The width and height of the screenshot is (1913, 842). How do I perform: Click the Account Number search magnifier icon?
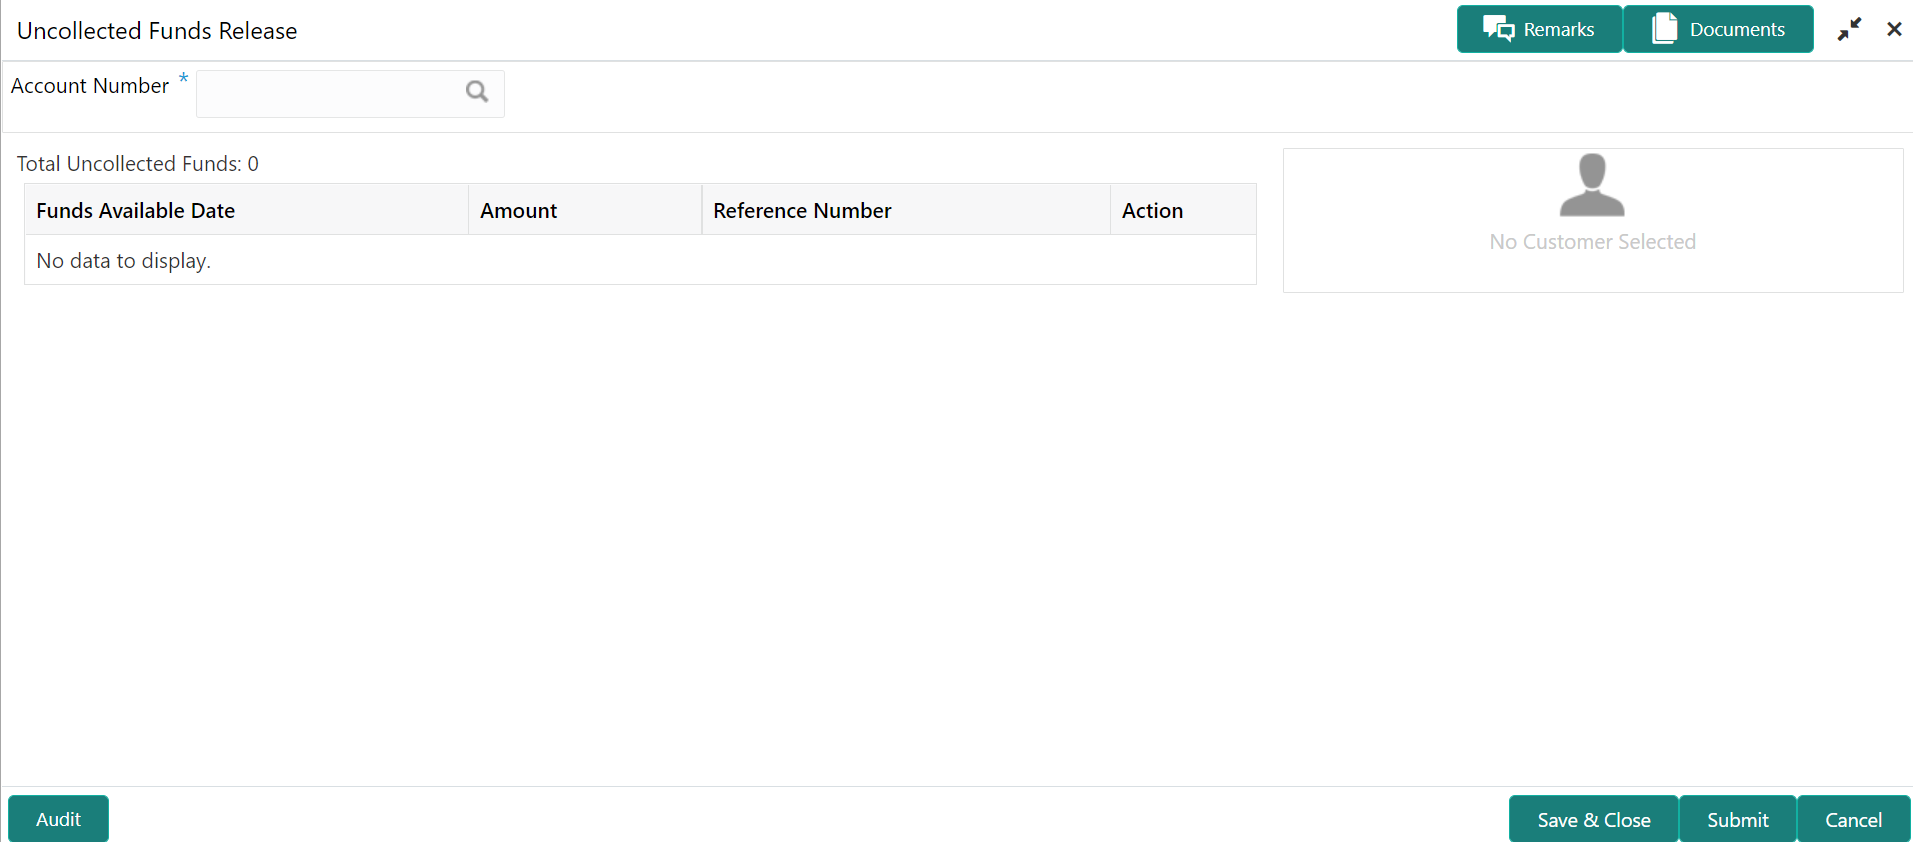(477, 92)
